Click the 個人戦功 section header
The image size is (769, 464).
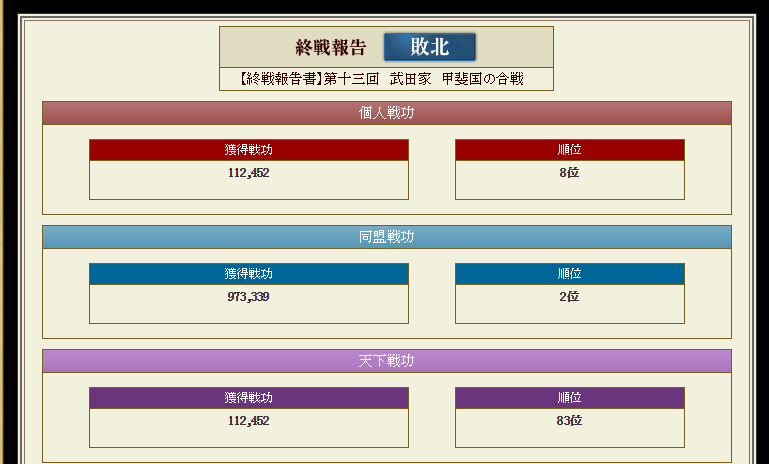click(386, 113)
